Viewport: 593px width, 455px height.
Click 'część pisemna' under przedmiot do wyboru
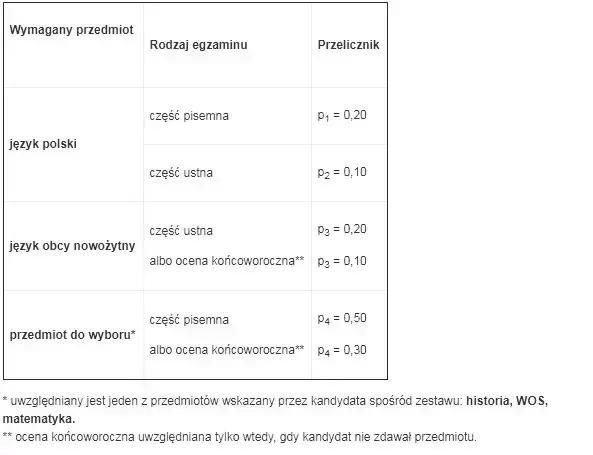pyautogui.click(x=189, y=320)
